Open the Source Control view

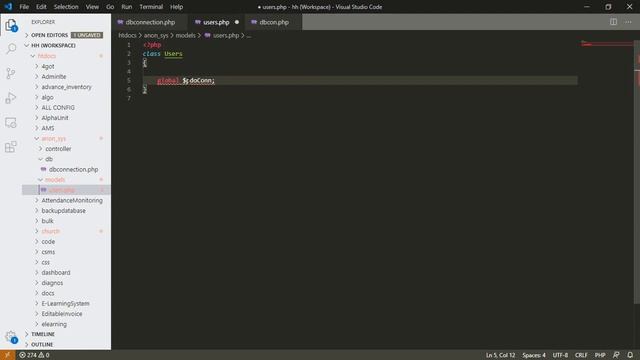pos(11,73)
